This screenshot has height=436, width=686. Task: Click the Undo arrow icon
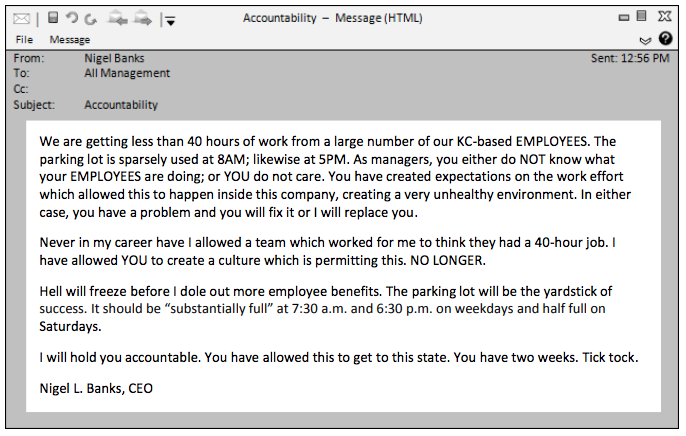[73, 18]
